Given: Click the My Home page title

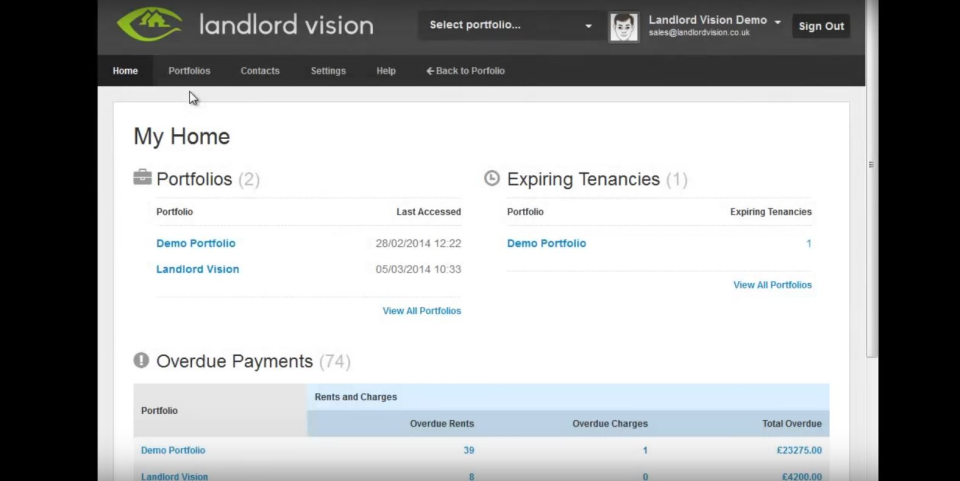Looking at the screenshot, I should point(182,136).
